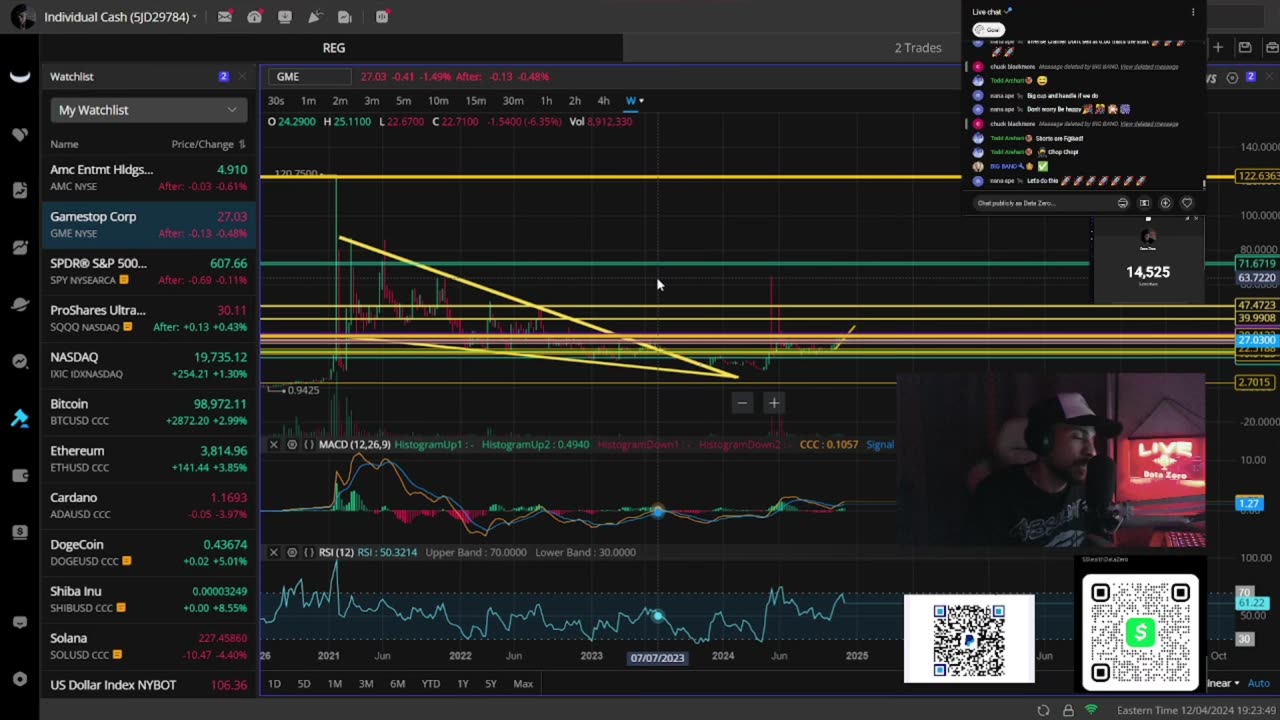Click the download monitor icon in top toolbar
Screen dimensions: 1280x720
tap(285, 17)
